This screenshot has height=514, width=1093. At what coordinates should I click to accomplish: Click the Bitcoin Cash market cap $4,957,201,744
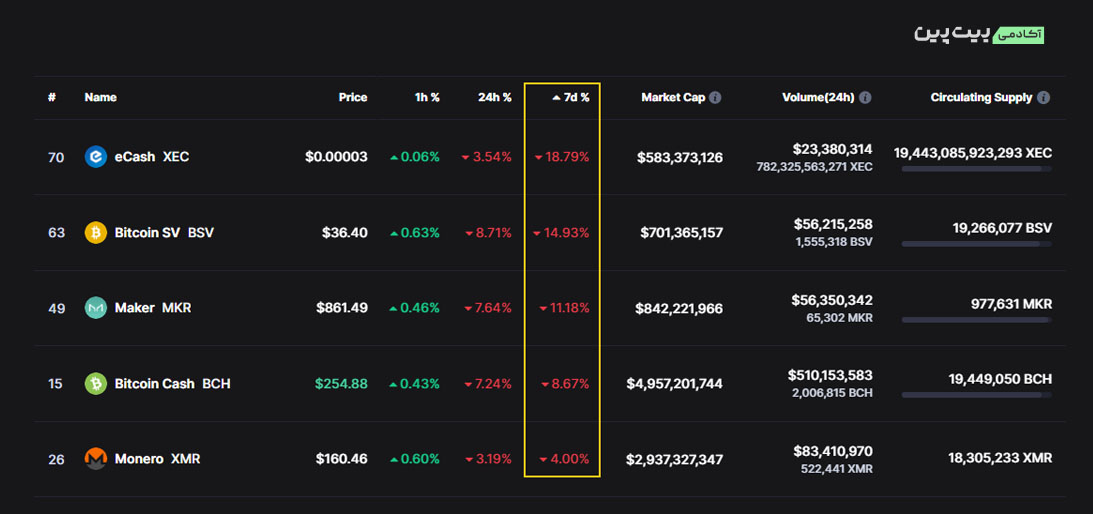tap(674, 384)
